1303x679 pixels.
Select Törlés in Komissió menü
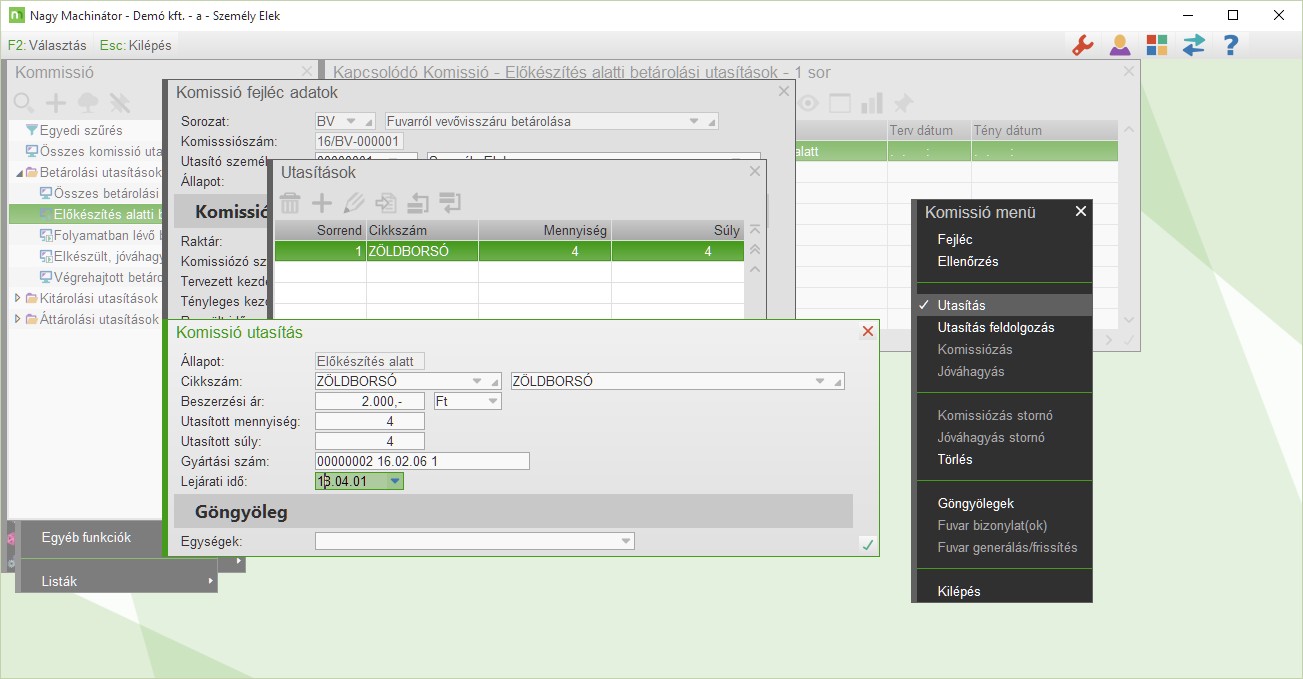955,459
